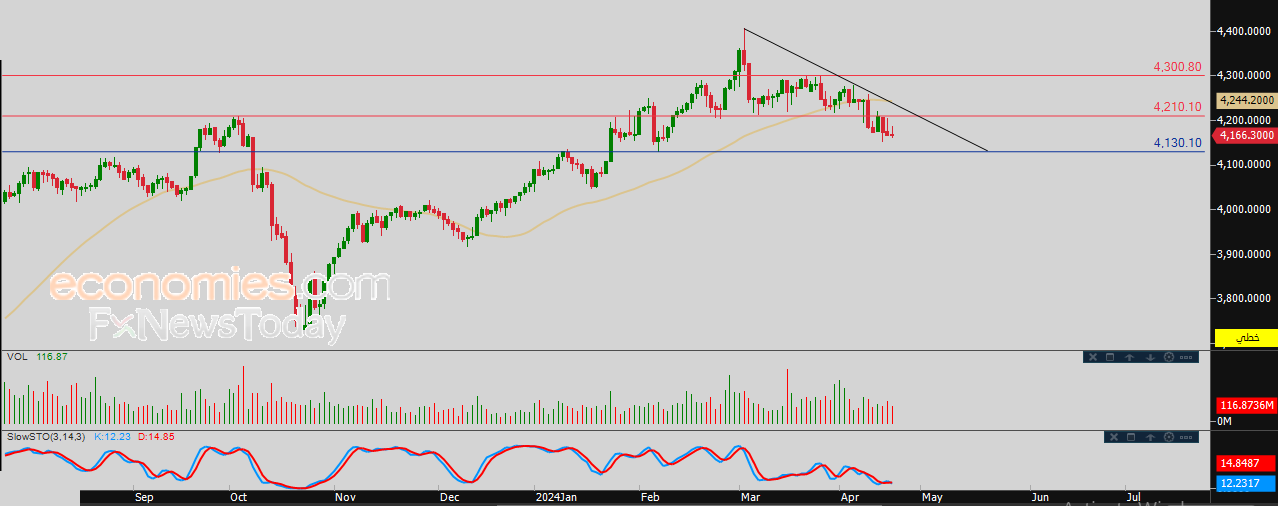Close the SlowSTO indicator panel
Viewport: 1278px width, 506px height.
click(1113, 437)
